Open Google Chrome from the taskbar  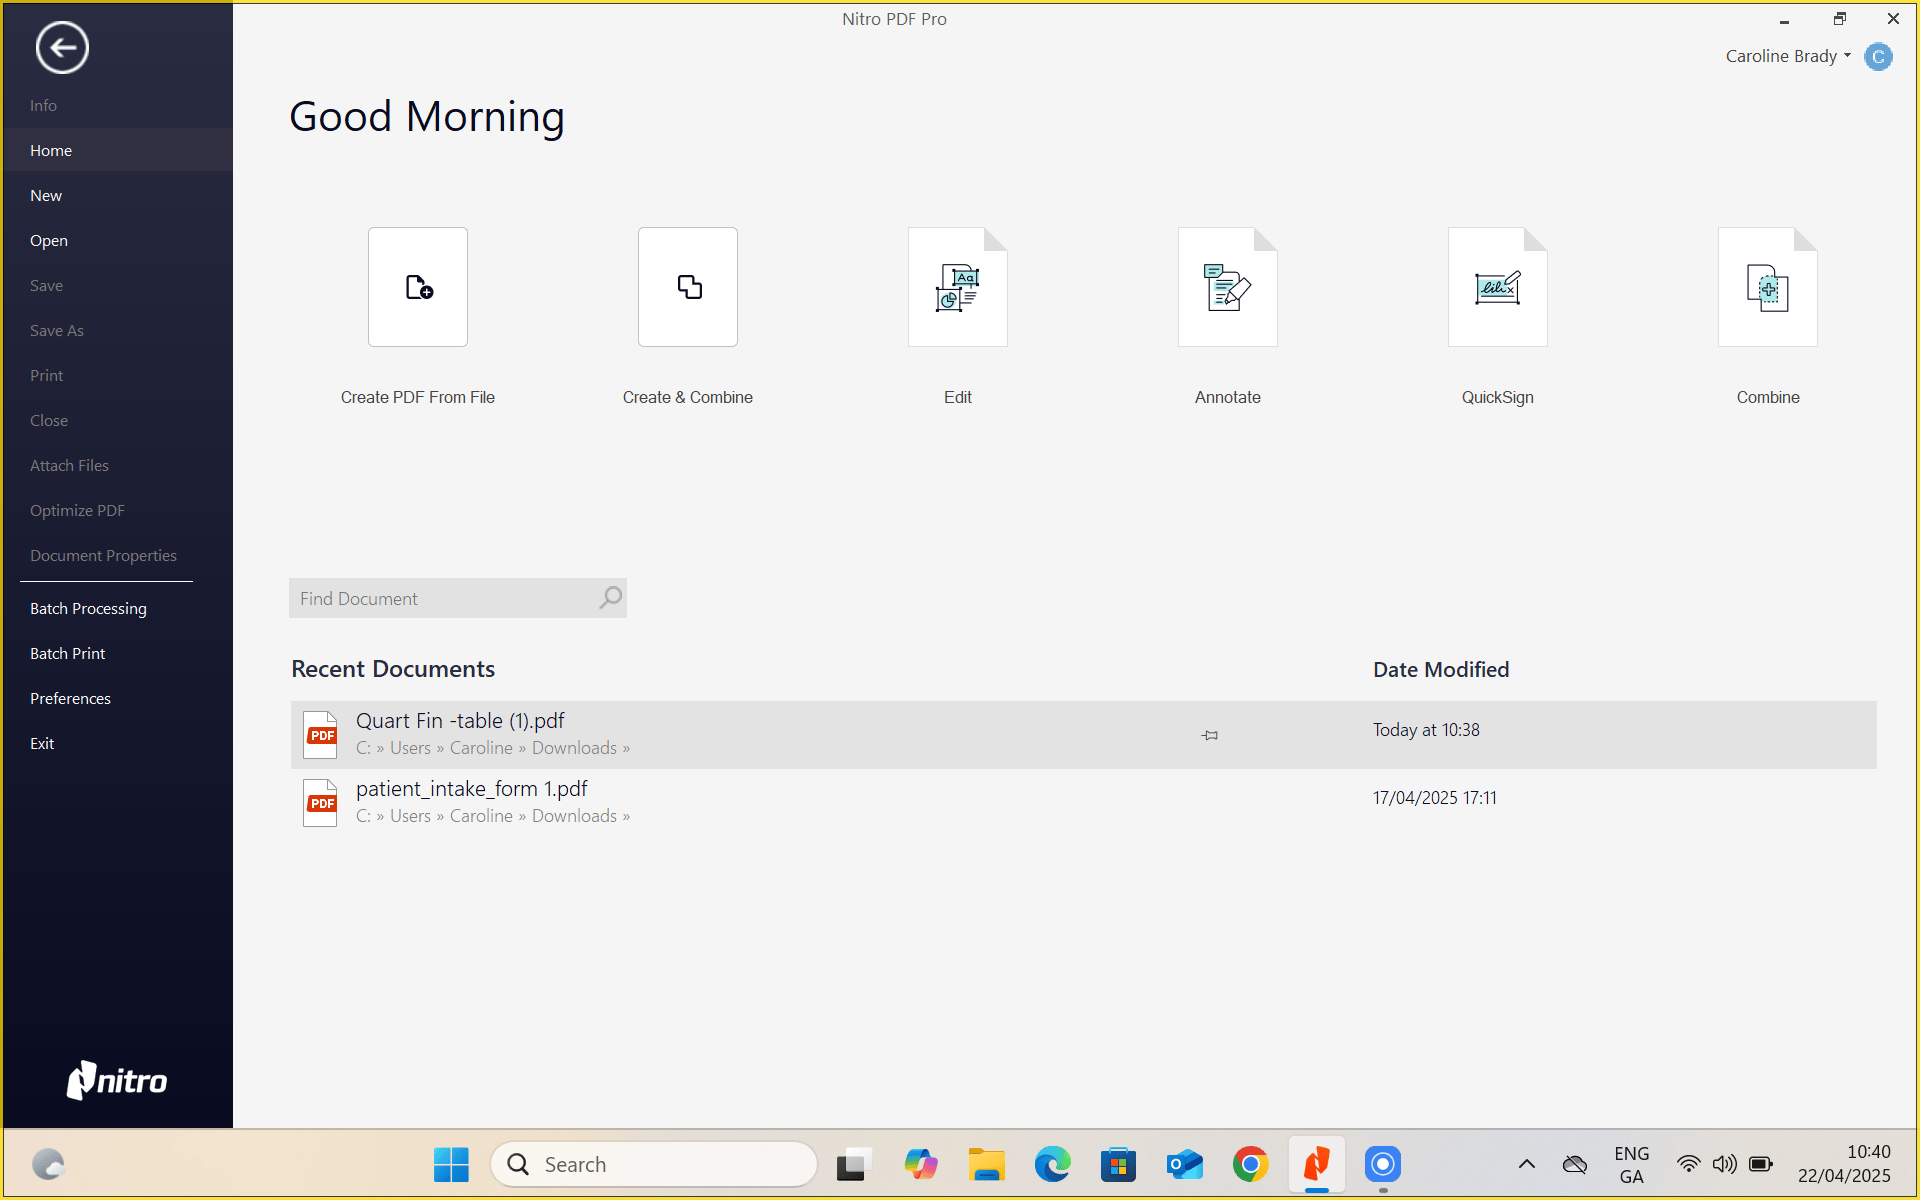pos(1250,1164)
